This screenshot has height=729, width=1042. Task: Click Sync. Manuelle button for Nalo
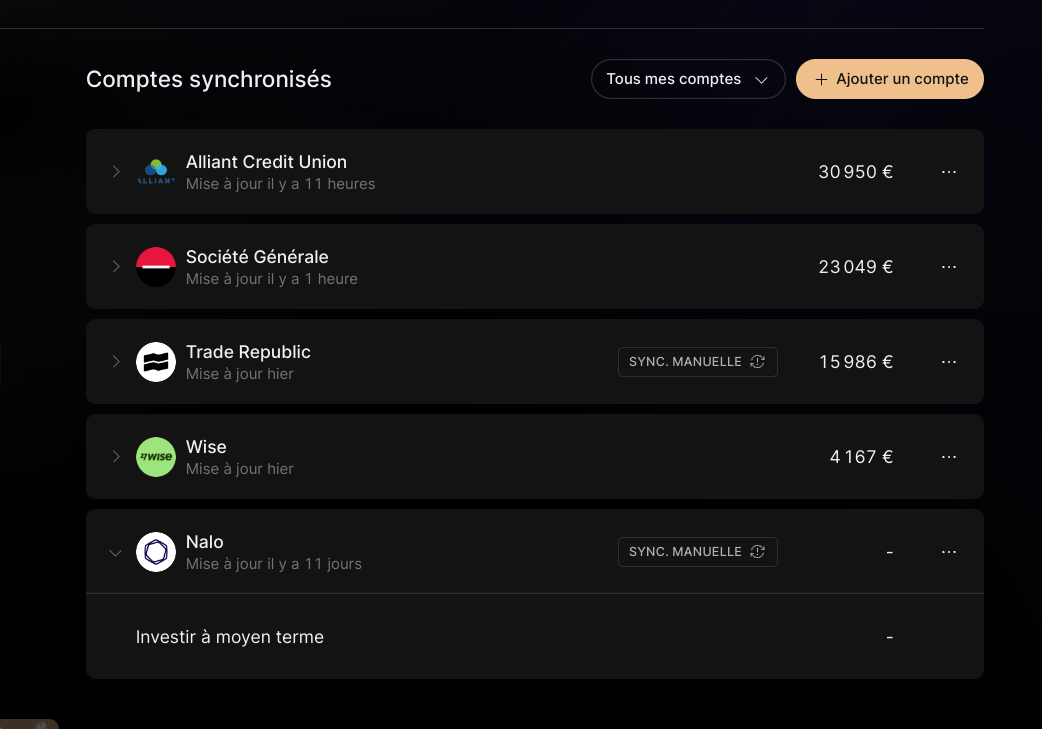[x=697, y=552]
